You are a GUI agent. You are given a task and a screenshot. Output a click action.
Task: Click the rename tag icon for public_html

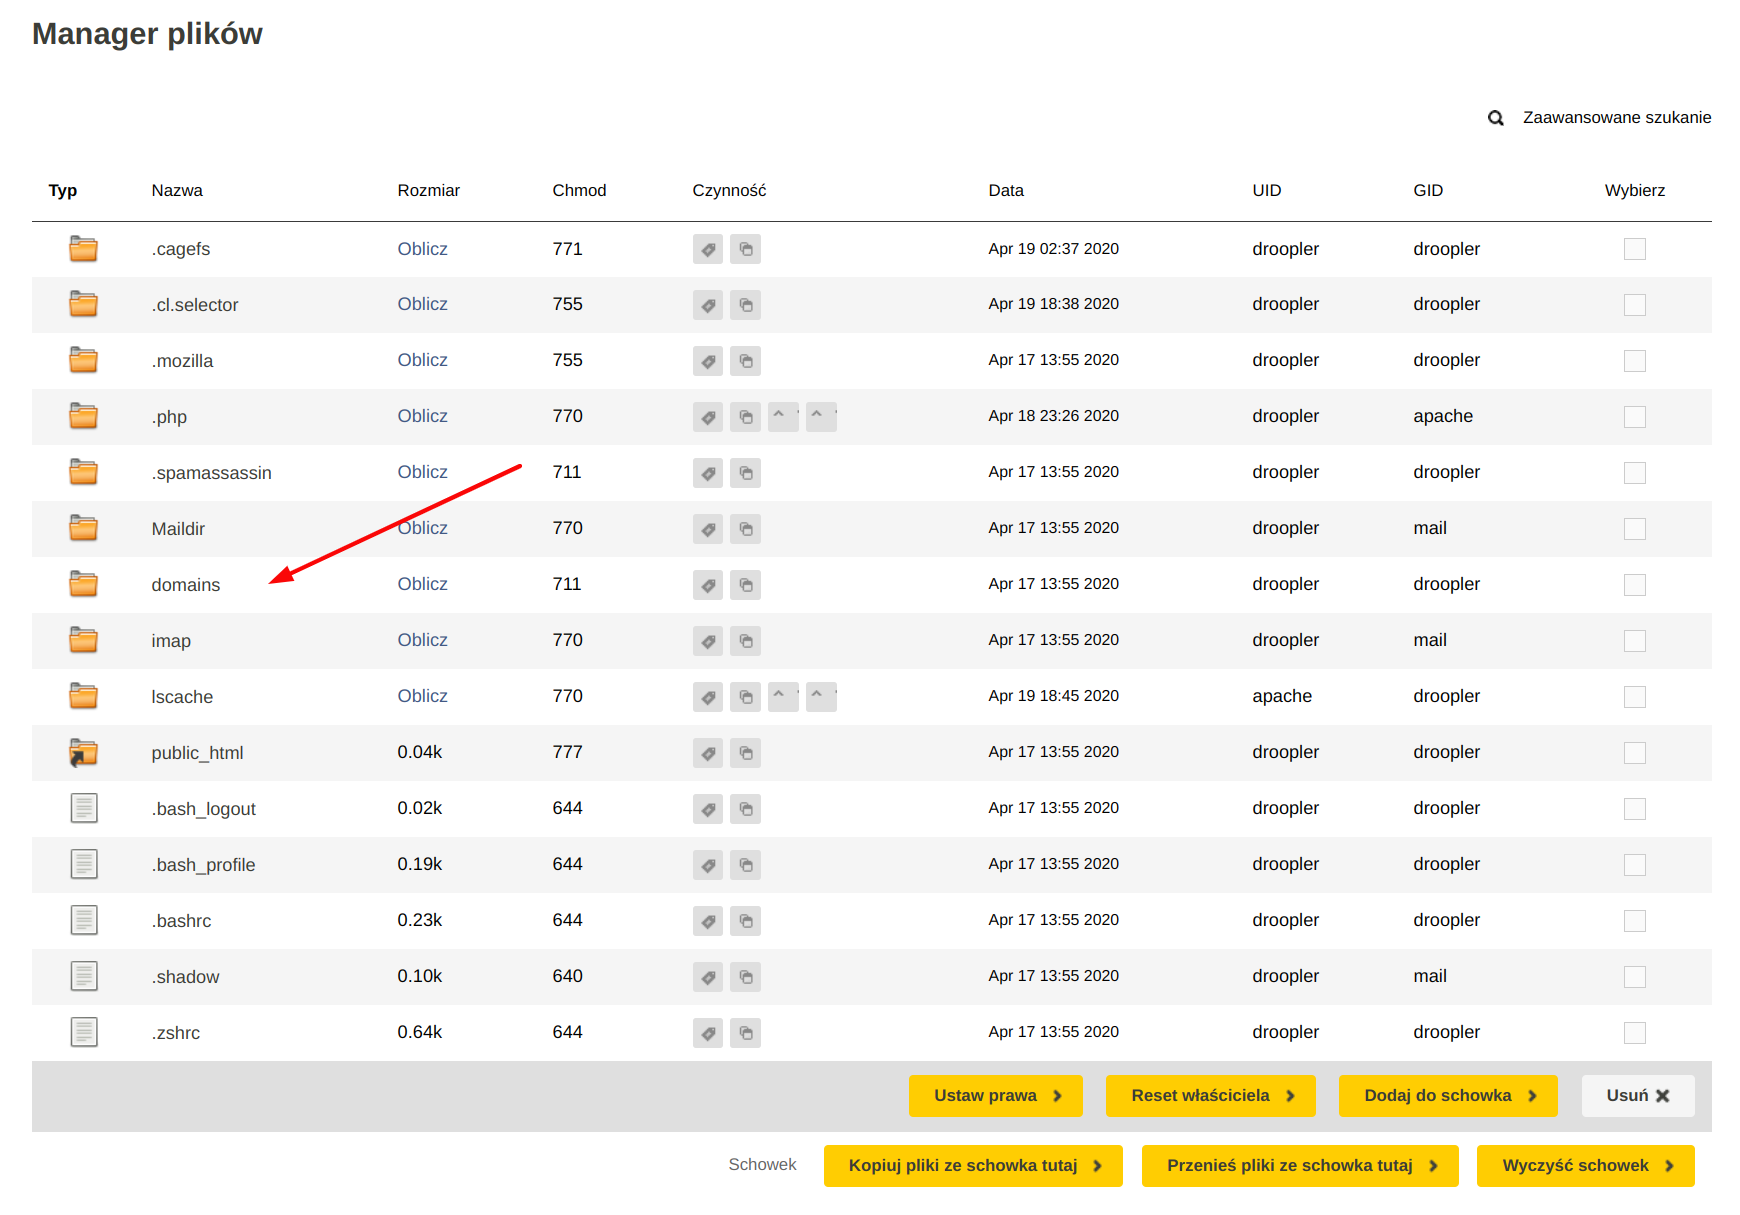pos(708,753)
